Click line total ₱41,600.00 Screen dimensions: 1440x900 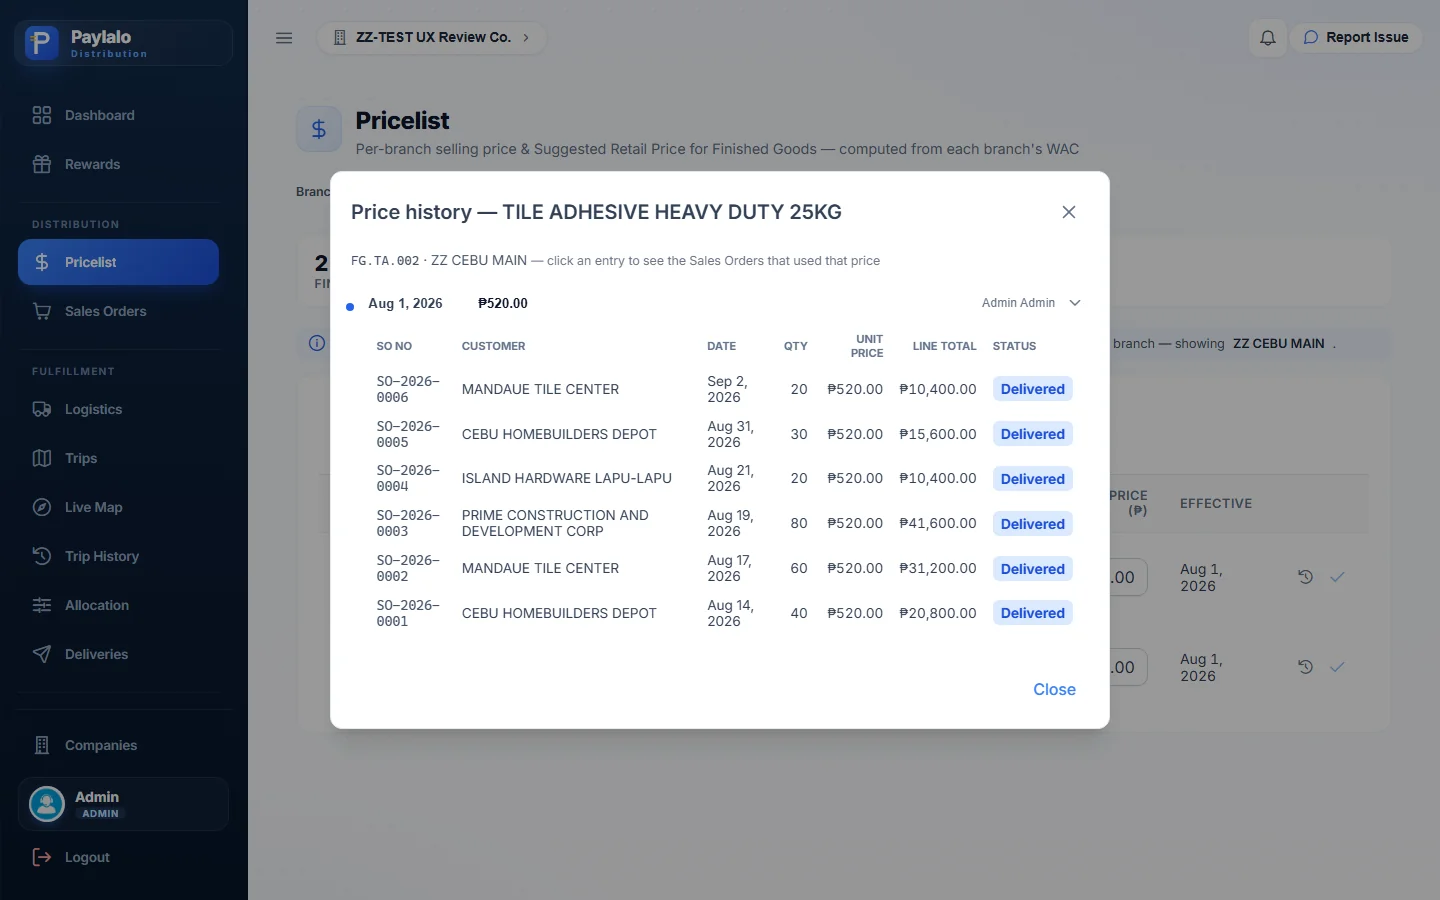[938, 523]
